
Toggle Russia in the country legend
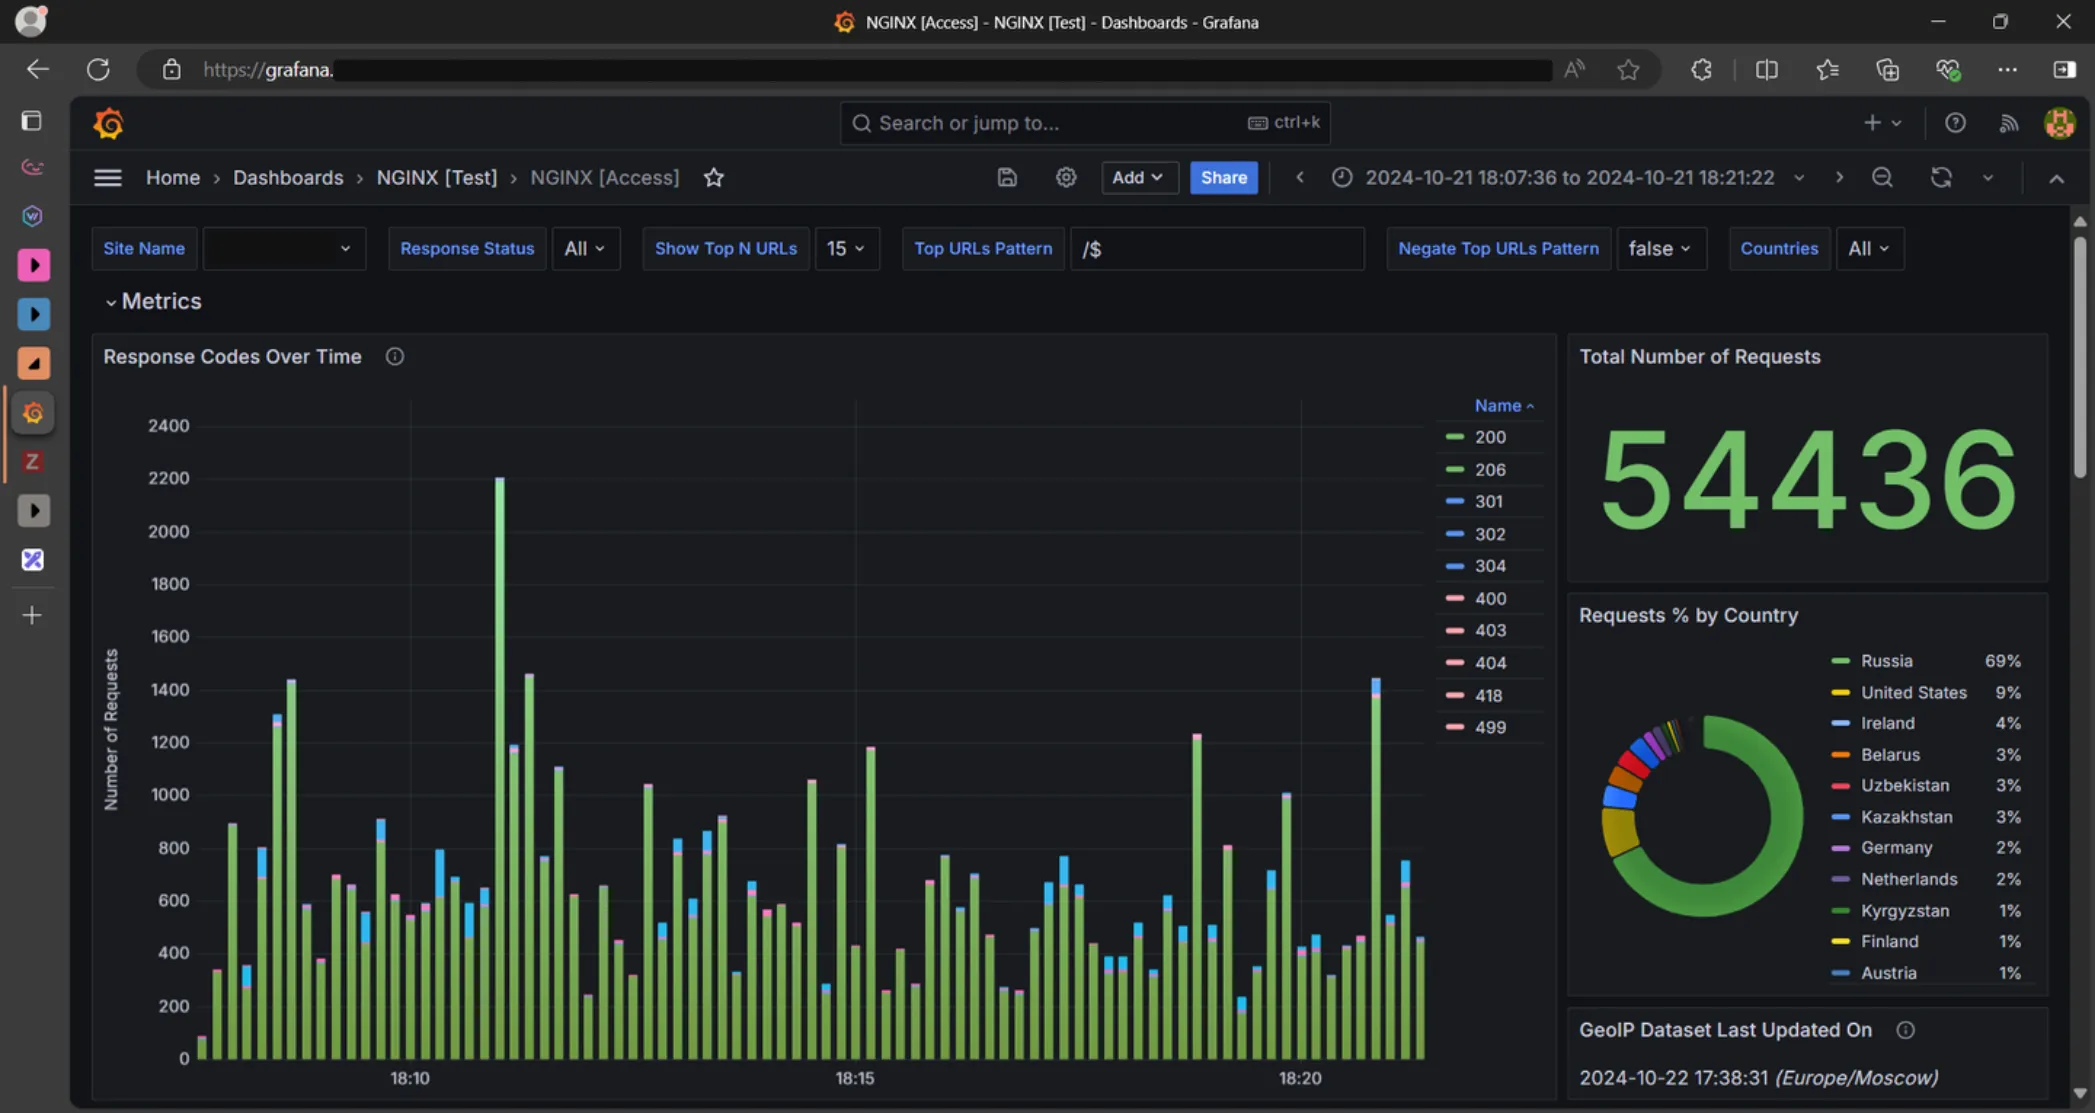[1886, 661]
